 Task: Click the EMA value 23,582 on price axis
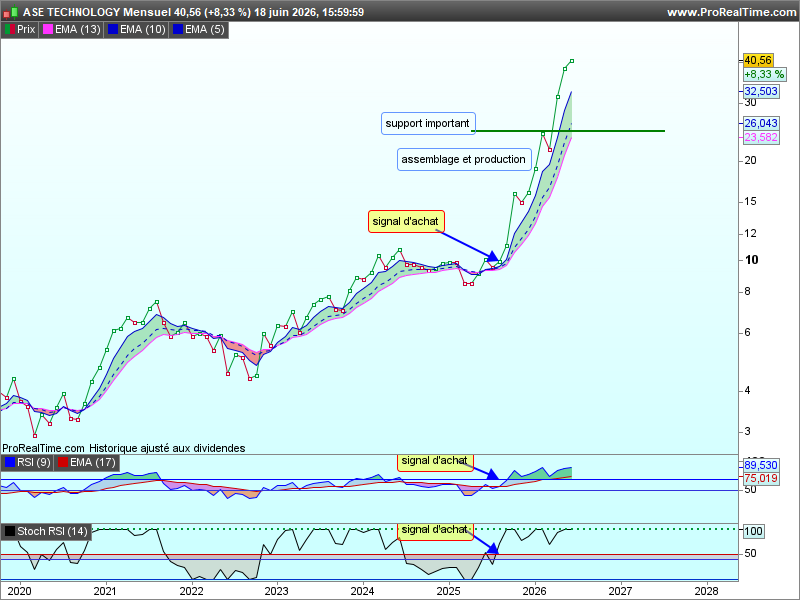(761, 137)
